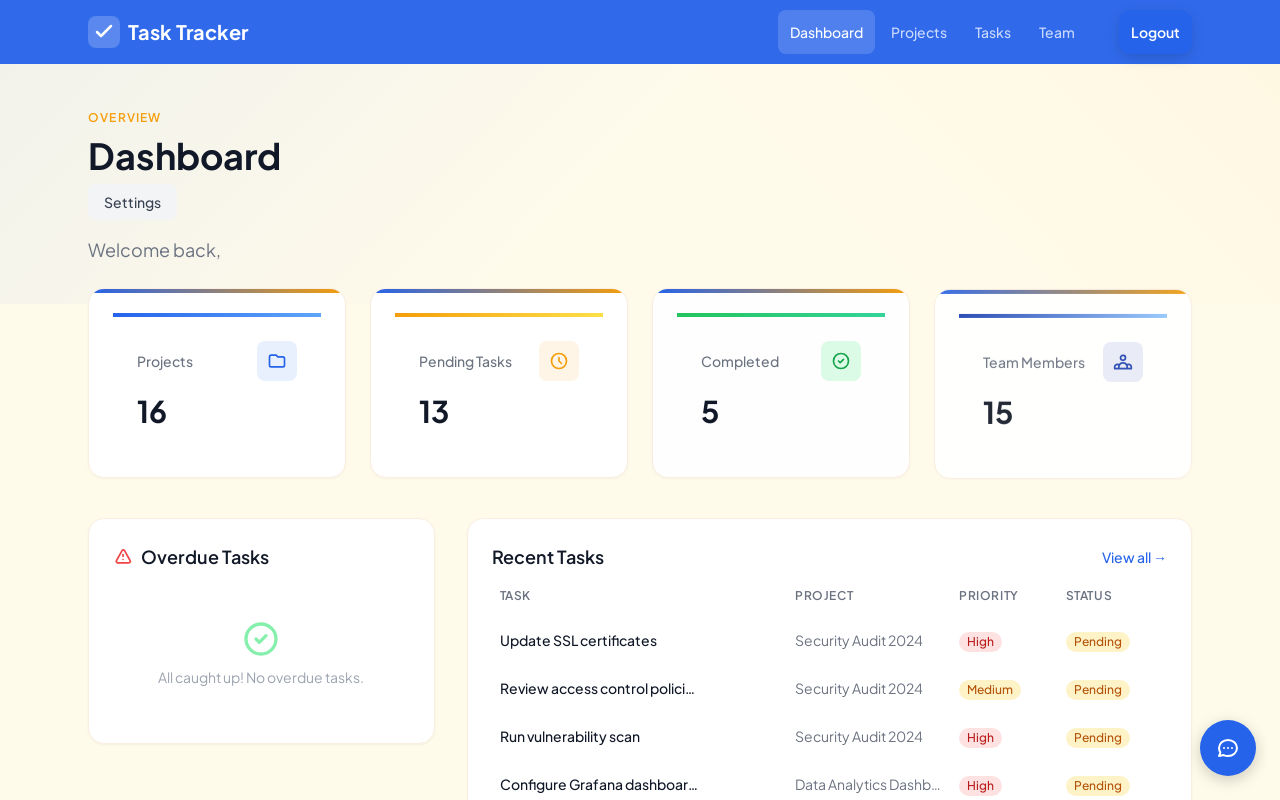Image resolution: width=1280 pixels, height=800 pixels.
Task: Open the Tasks section from the navbar
Action: pos(992,32)
